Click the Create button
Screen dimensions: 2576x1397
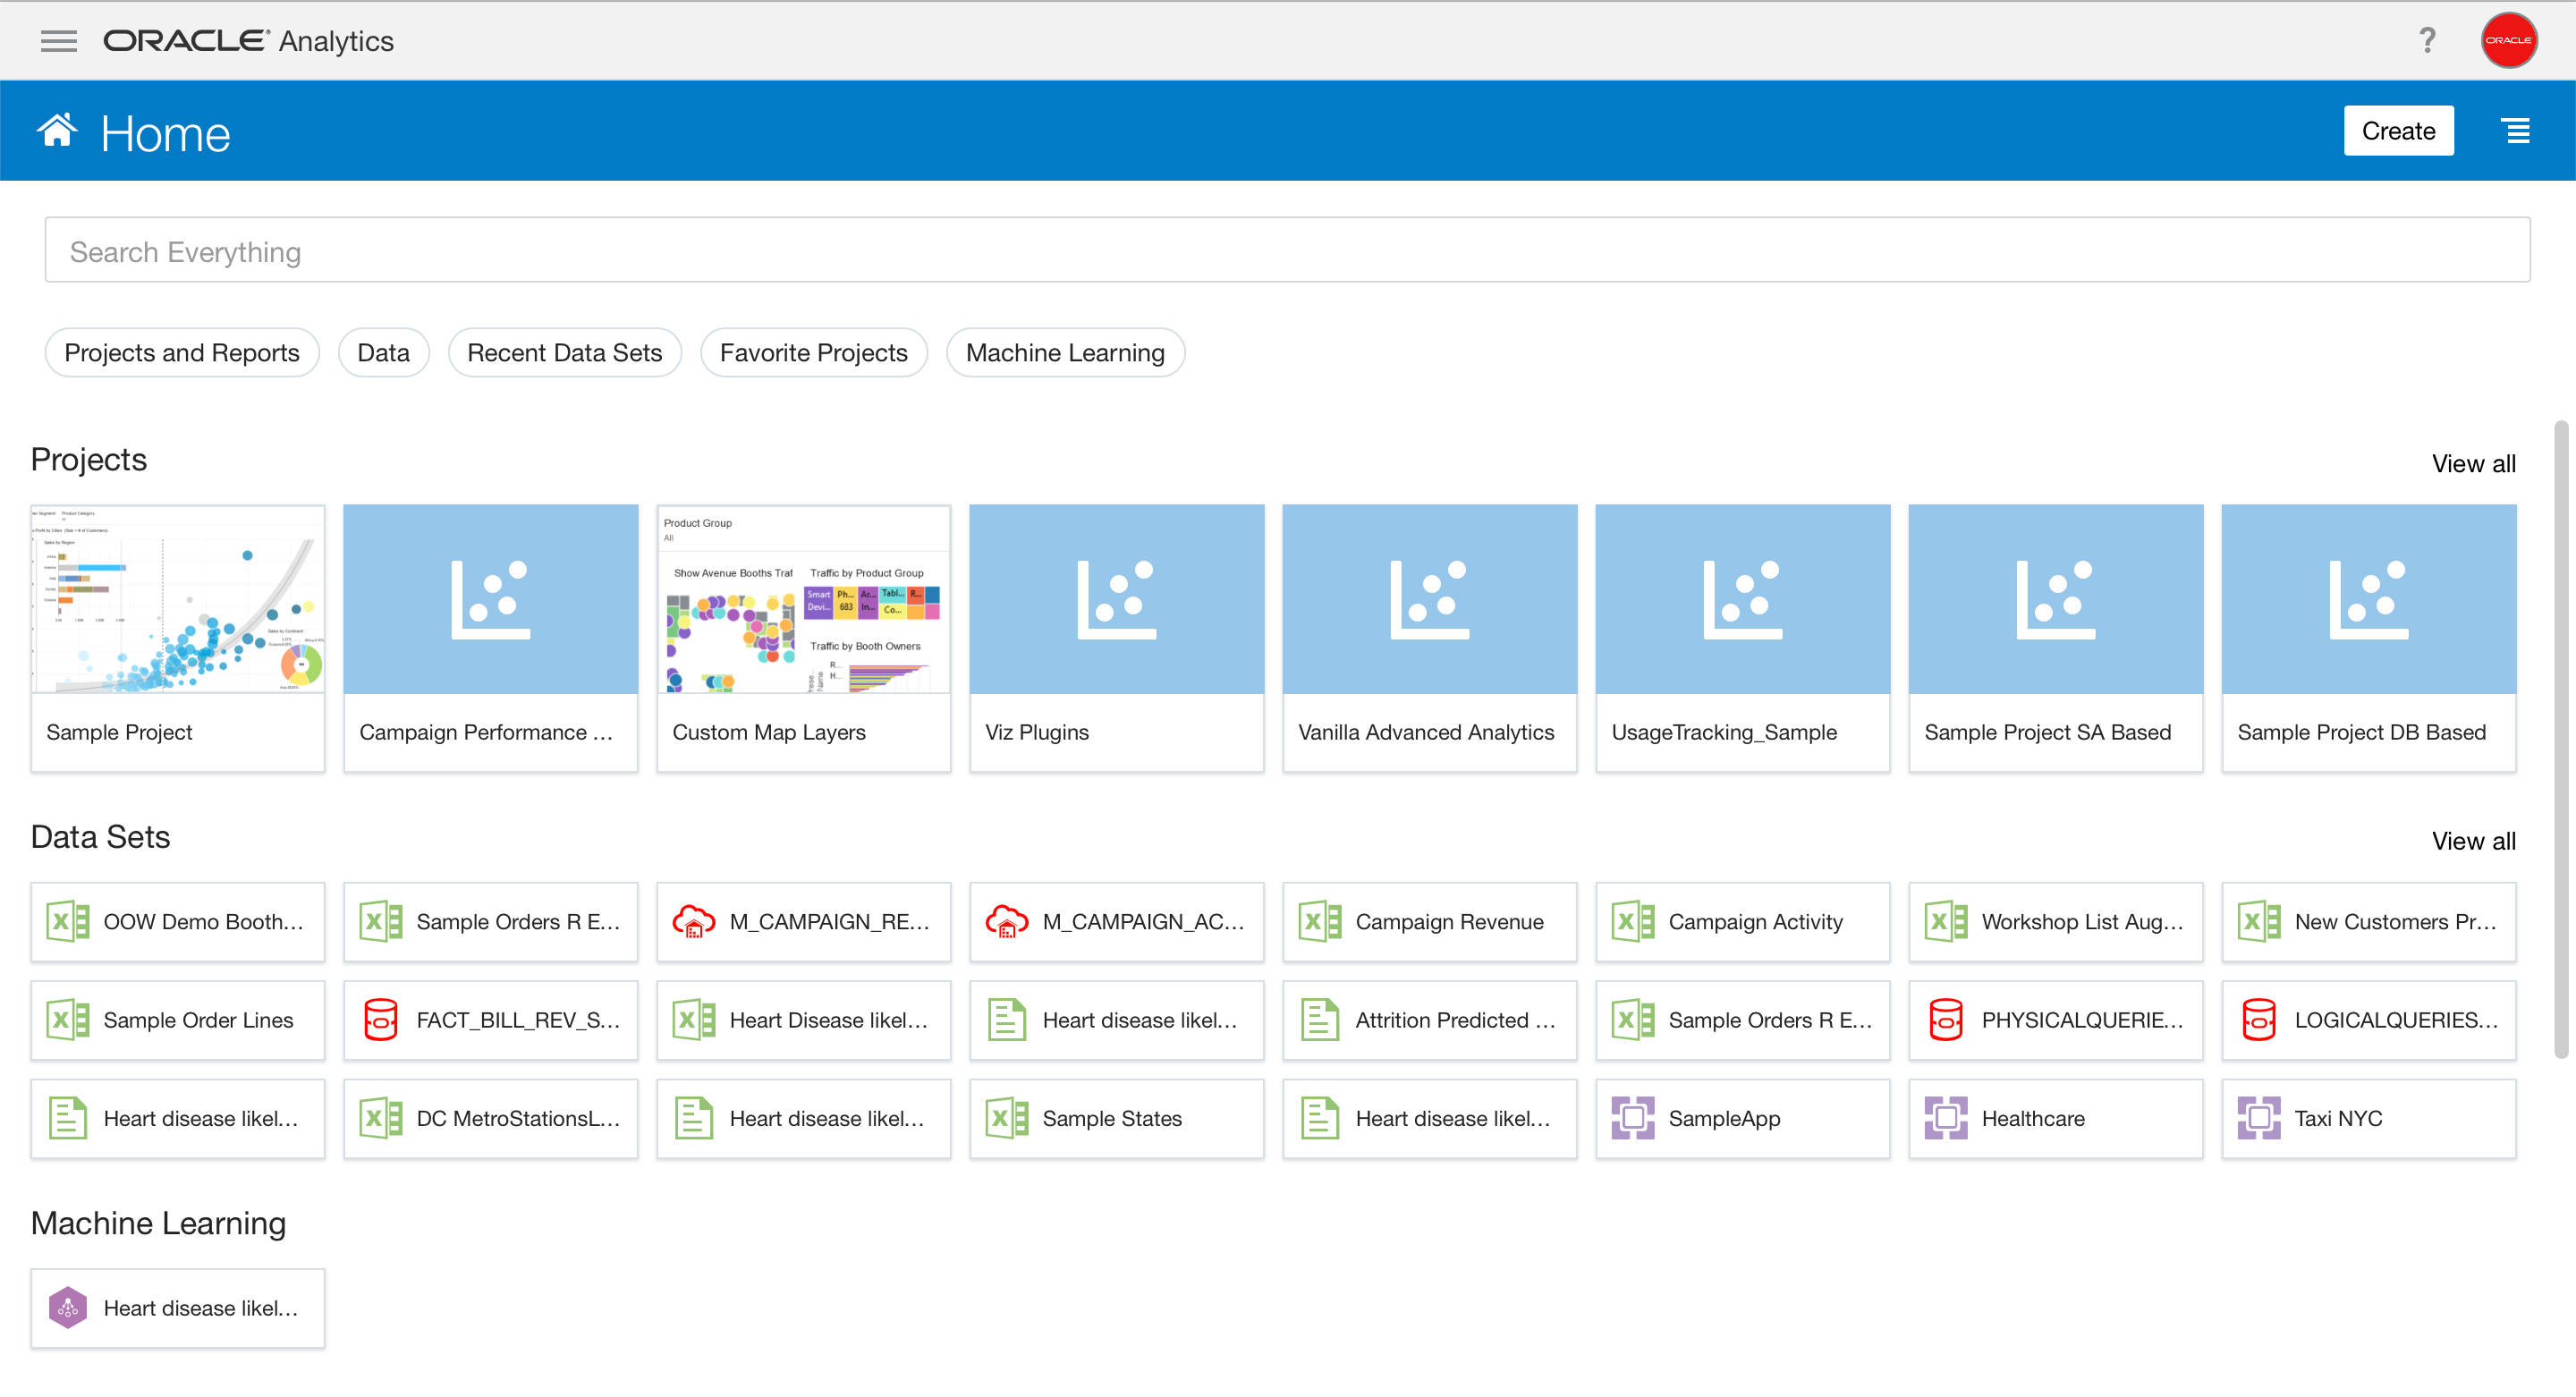click(x=2398, y=131)
